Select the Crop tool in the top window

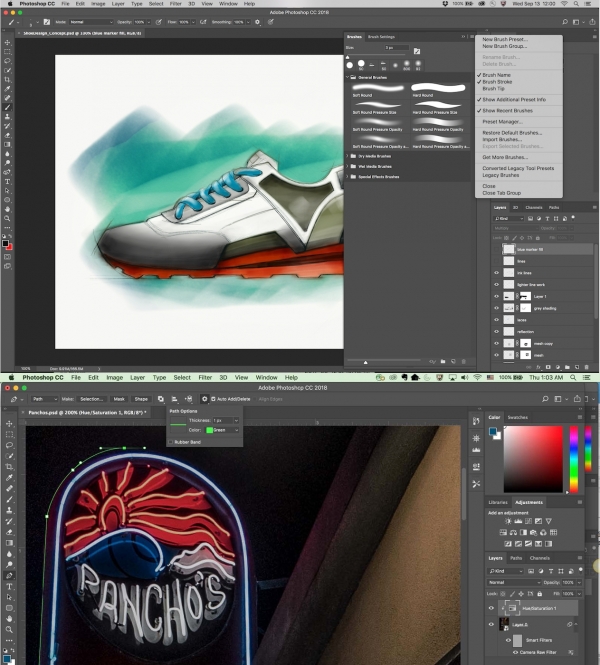click(8, 79)
